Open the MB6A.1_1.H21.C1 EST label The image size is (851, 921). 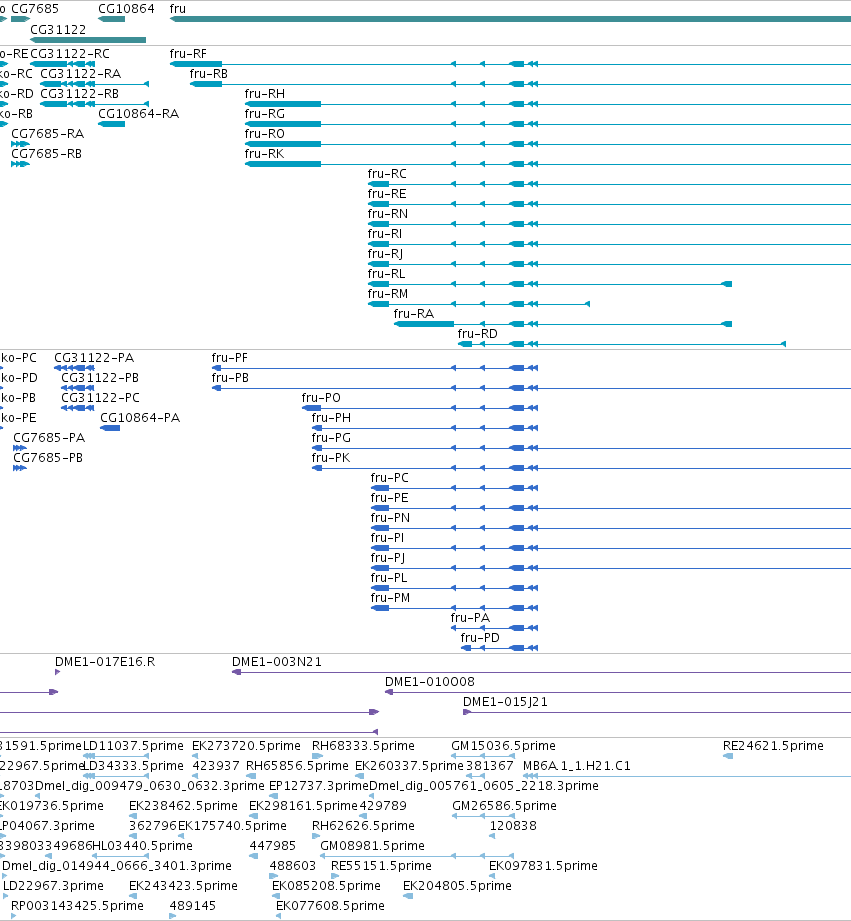point(577,765)
